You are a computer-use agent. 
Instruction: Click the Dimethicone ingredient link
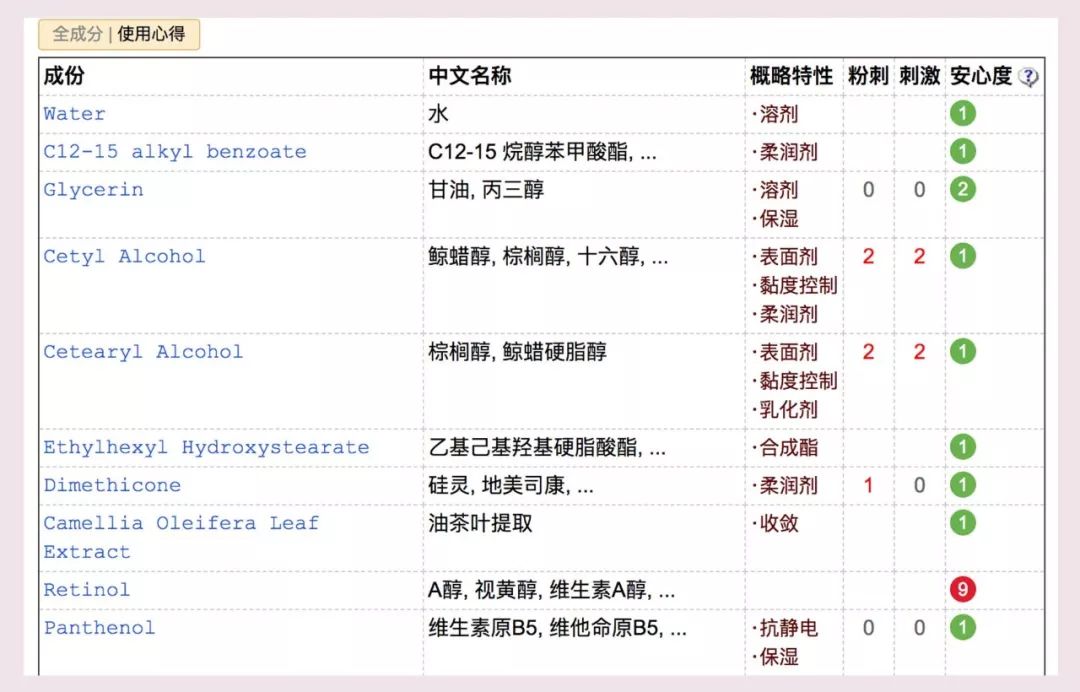[110, 484]
